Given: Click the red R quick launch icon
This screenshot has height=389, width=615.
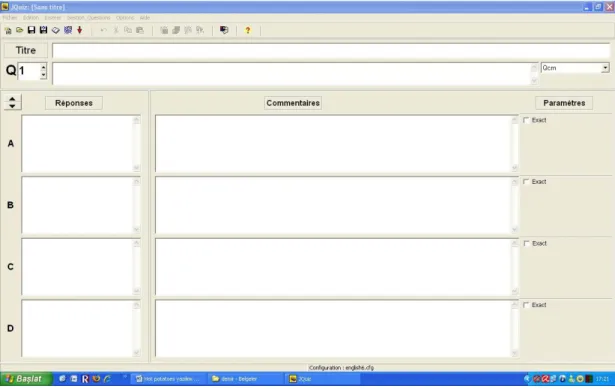Looking at the screenshot, I should tap(85, 379).
